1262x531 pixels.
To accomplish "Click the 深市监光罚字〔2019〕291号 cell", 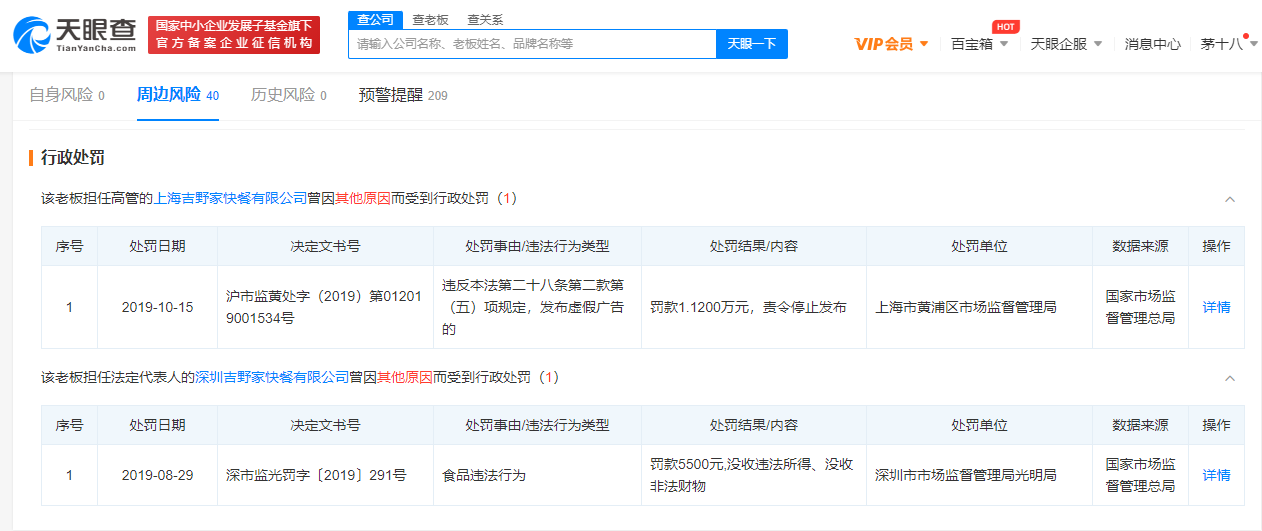I will click(x=325, y=475).
